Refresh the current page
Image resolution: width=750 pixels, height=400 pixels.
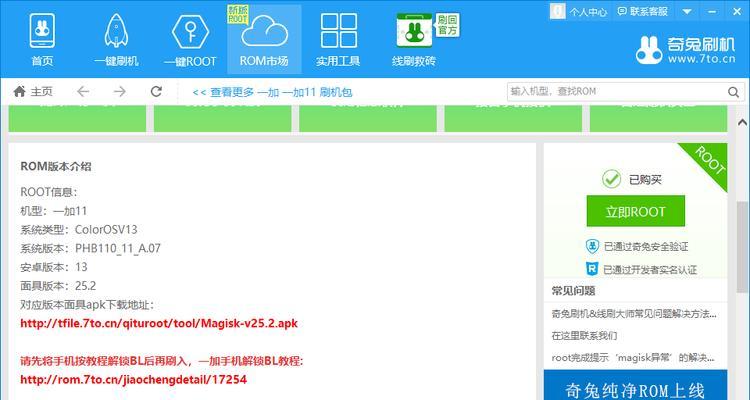coord(156,91)
